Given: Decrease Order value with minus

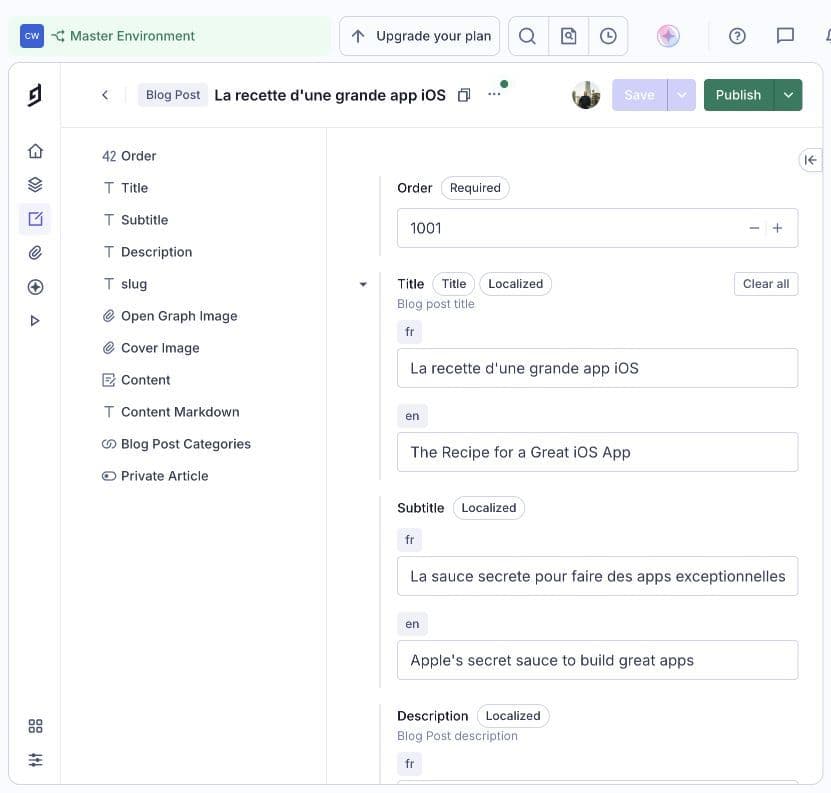Looking at the screenshot, I should (x=754, y=228).
